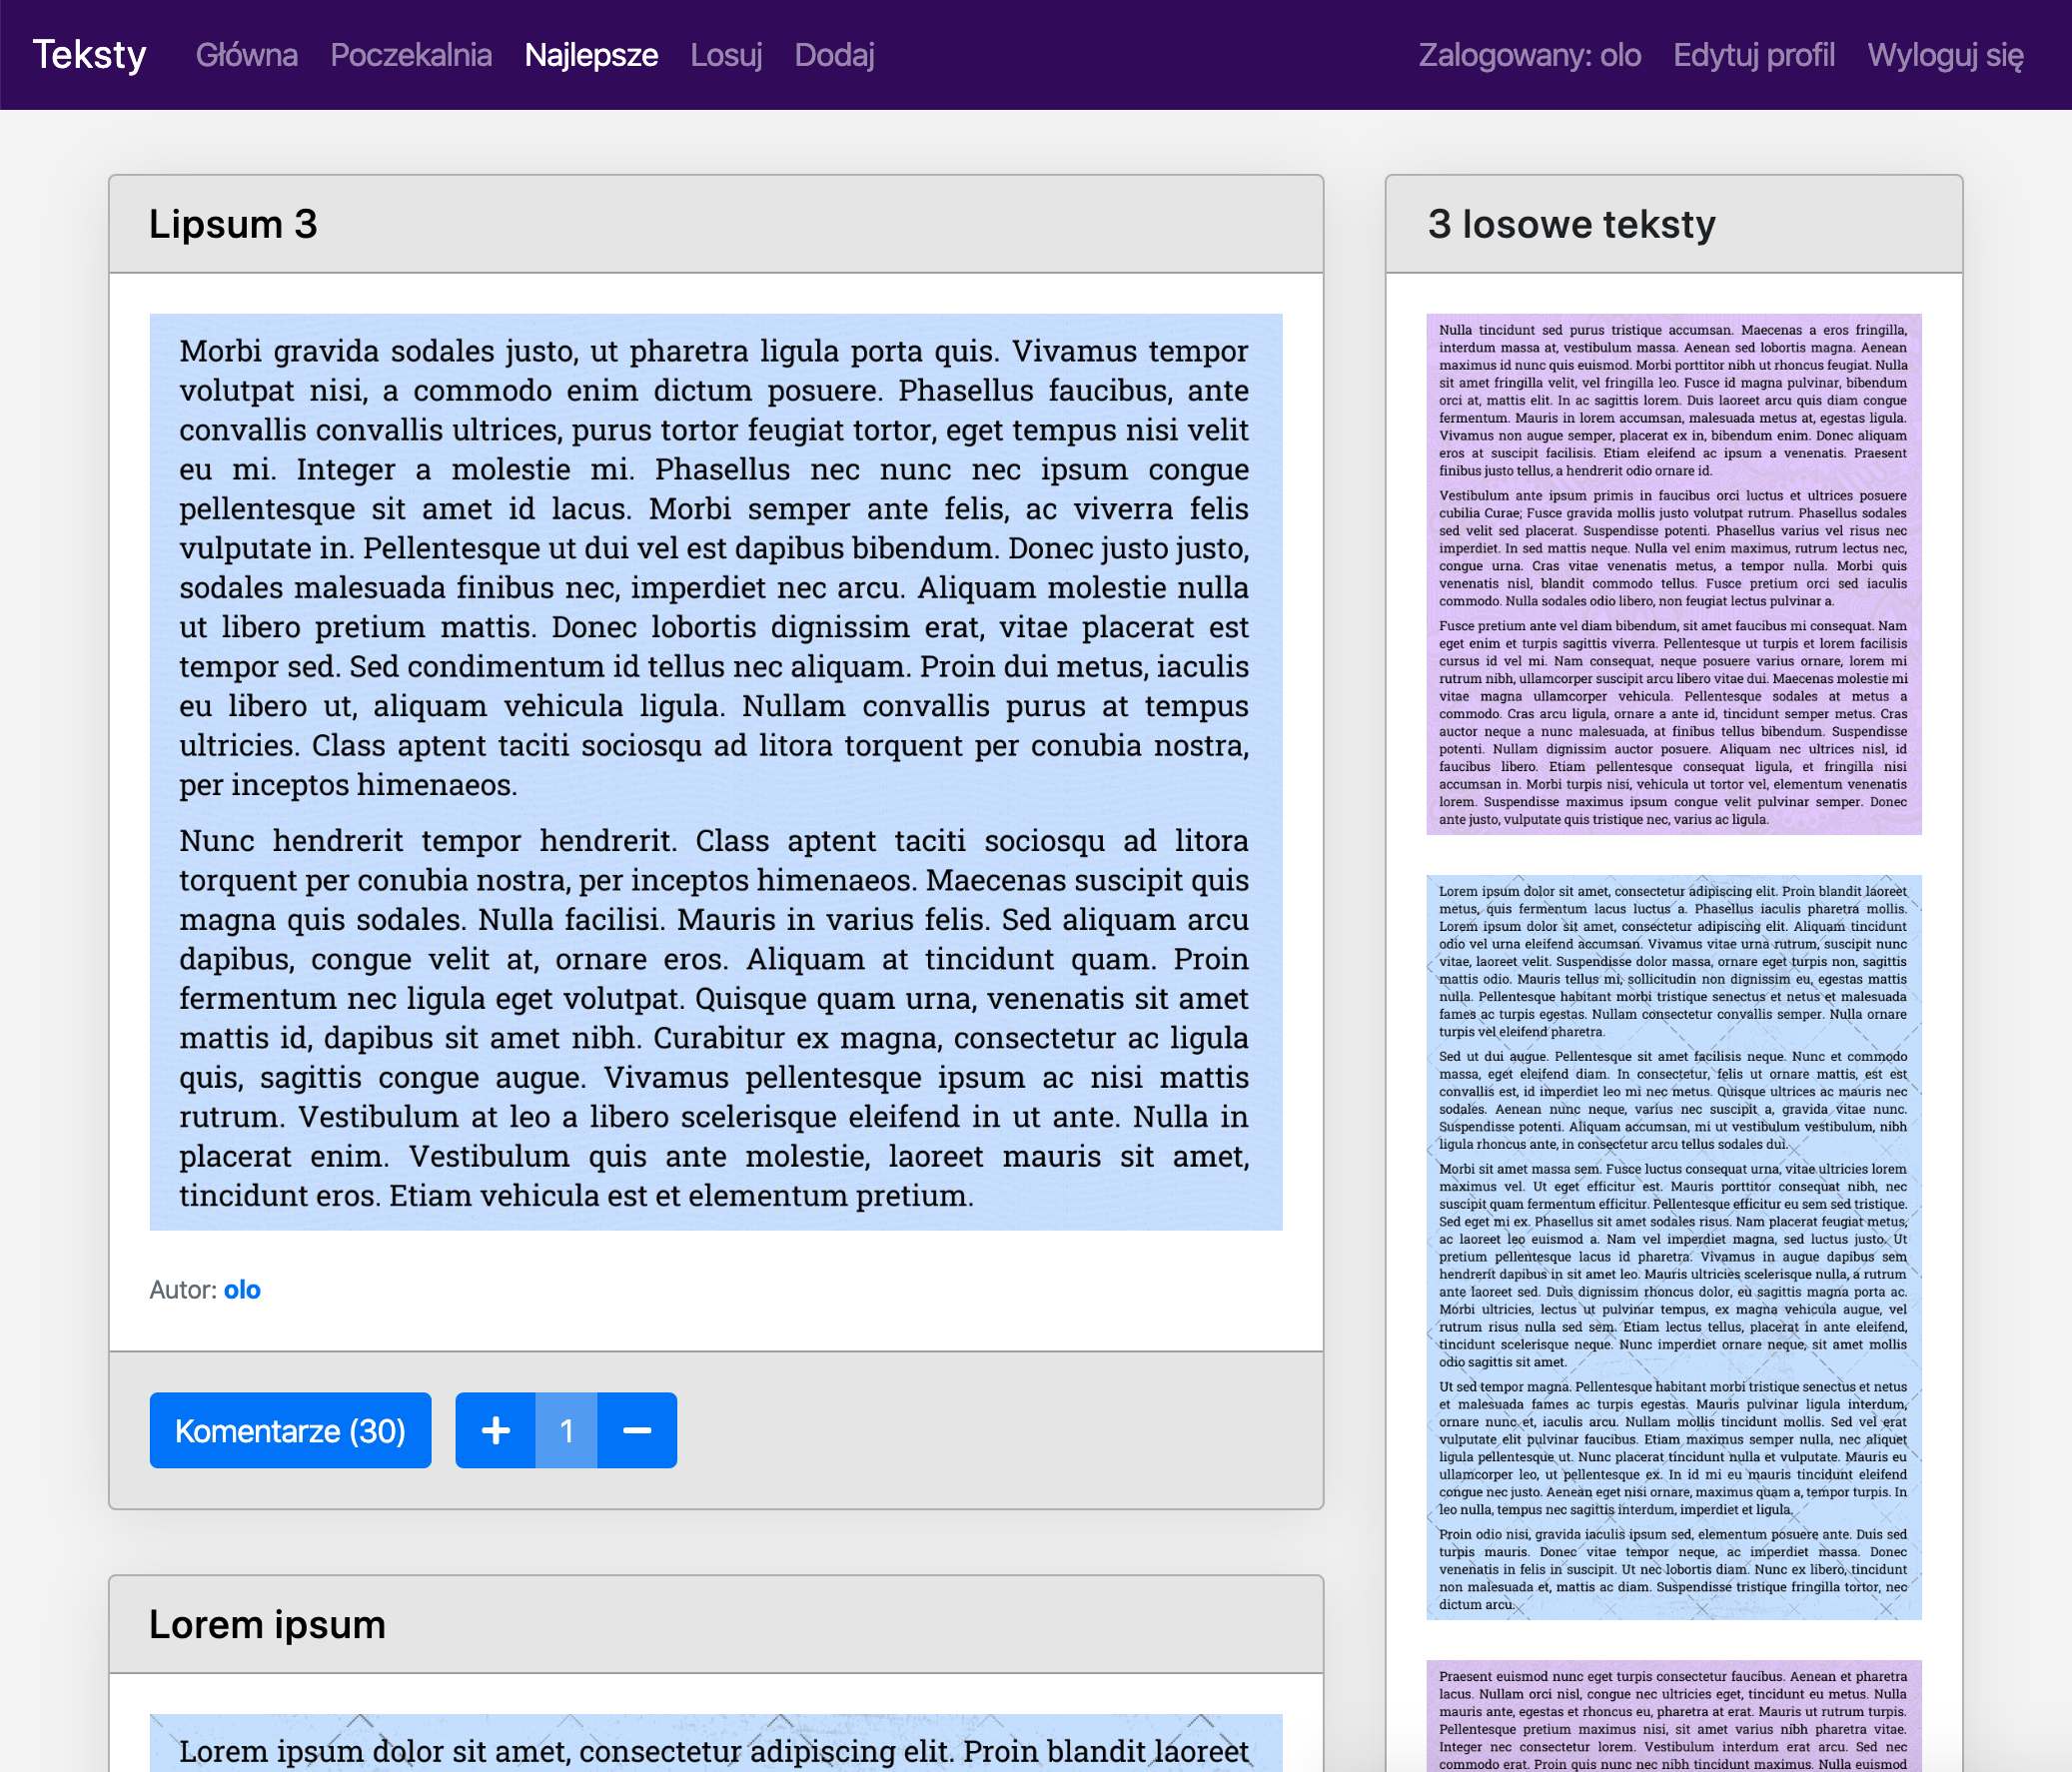Open the Główna nav item
The height and width of the screenshot is (1772, 2072).
tap(246, 55)
